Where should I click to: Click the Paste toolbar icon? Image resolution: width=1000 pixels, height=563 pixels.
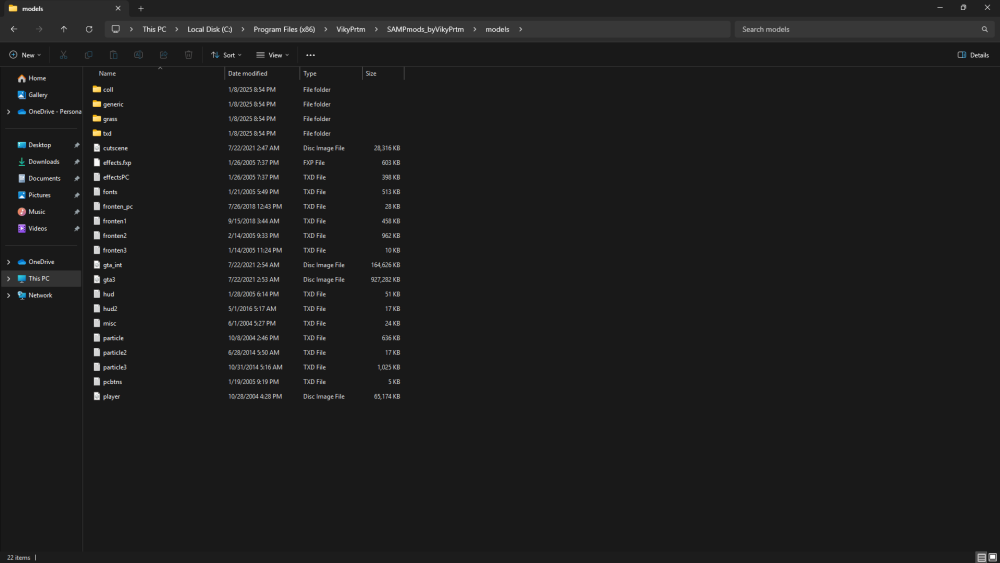114,55
